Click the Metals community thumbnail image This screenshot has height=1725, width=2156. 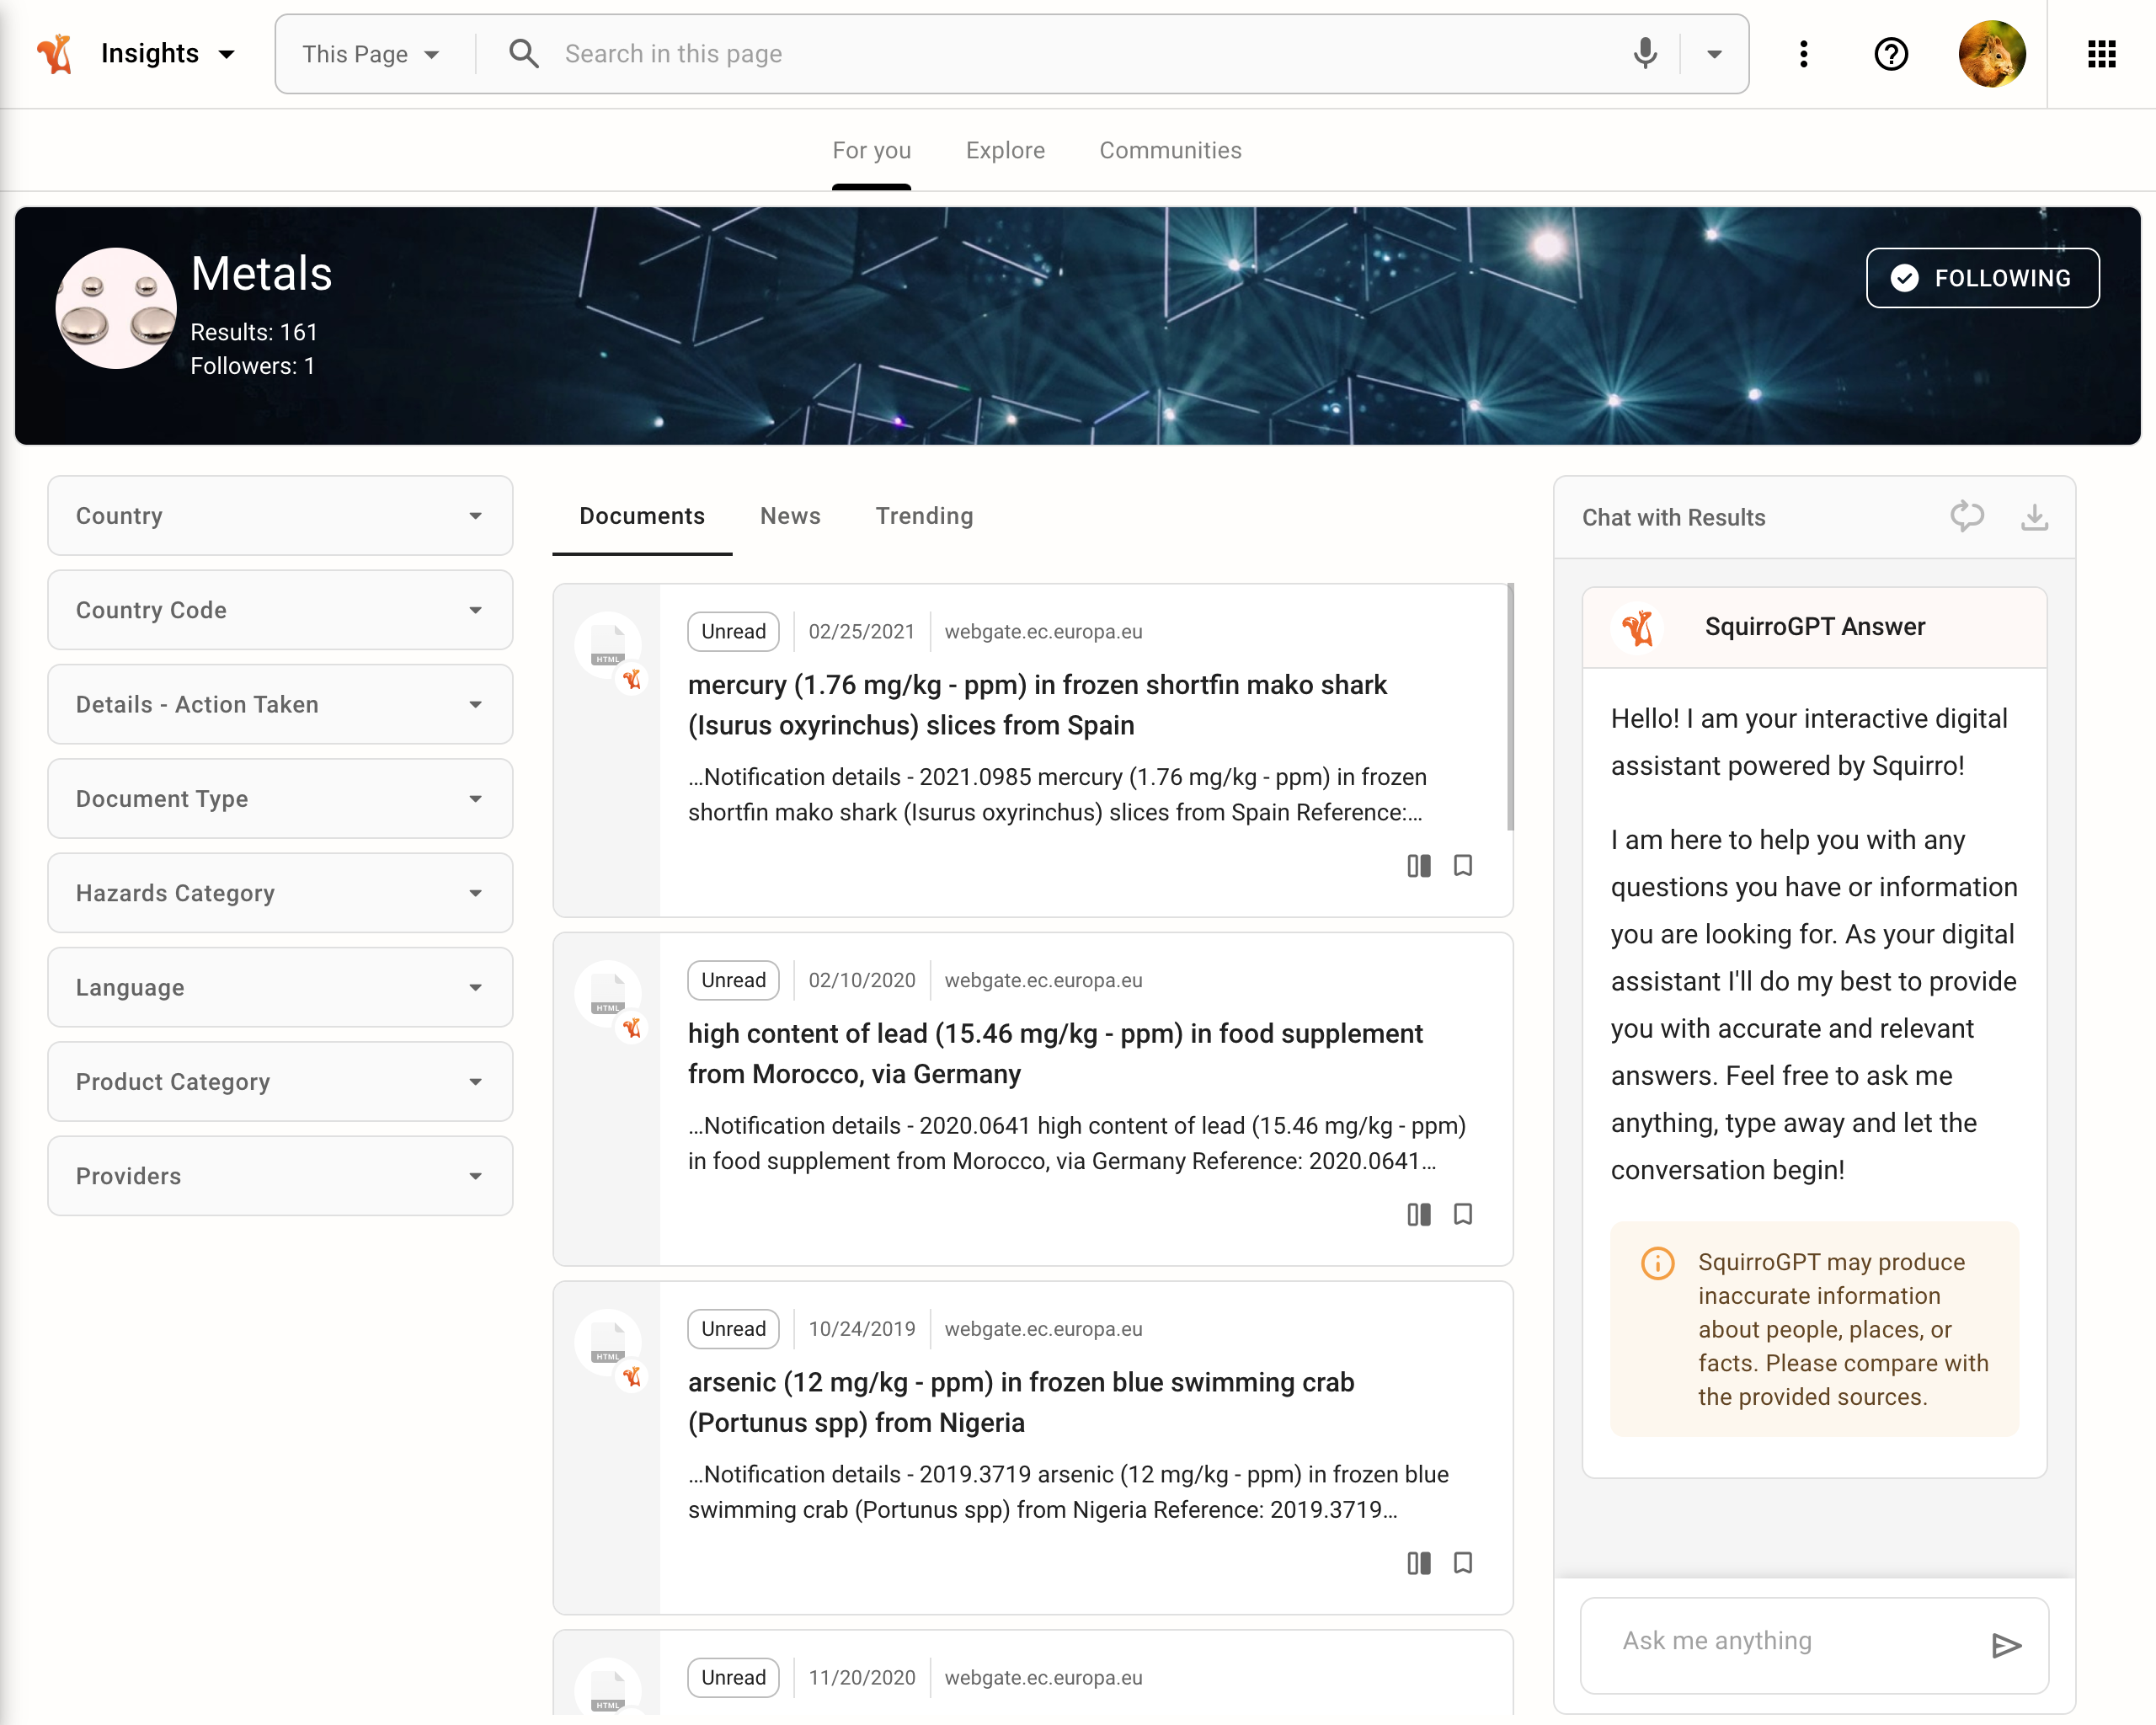point(116,308)
